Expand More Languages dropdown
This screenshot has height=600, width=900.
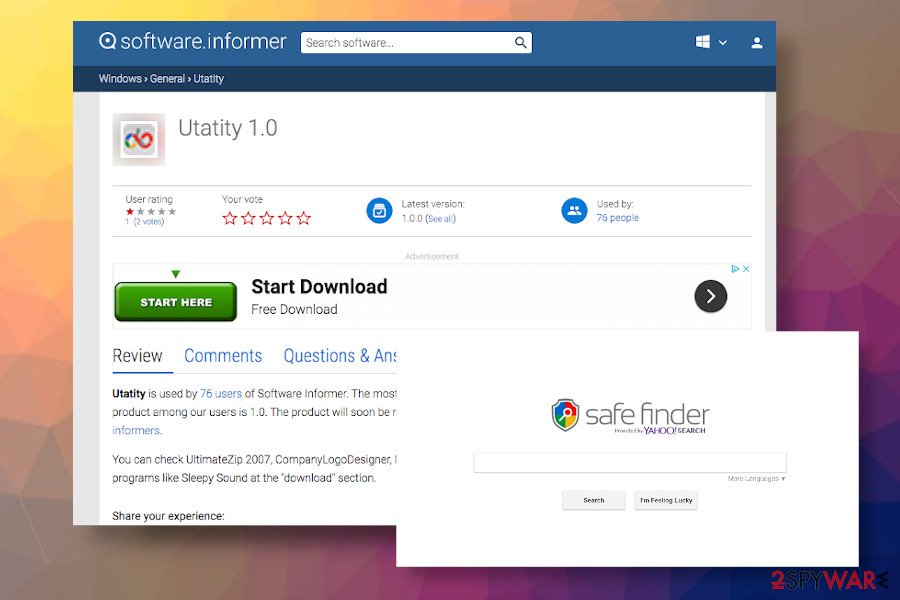tap(757, 478)
